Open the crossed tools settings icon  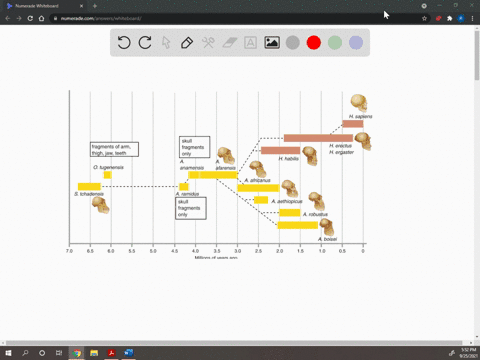click(208, 43)
